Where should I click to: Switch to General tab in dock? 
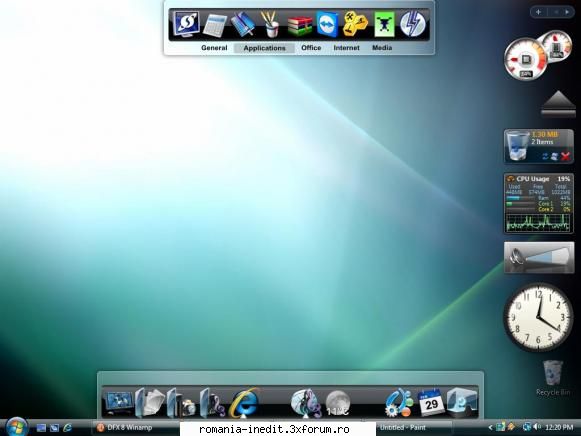click(x=214, y=48)
